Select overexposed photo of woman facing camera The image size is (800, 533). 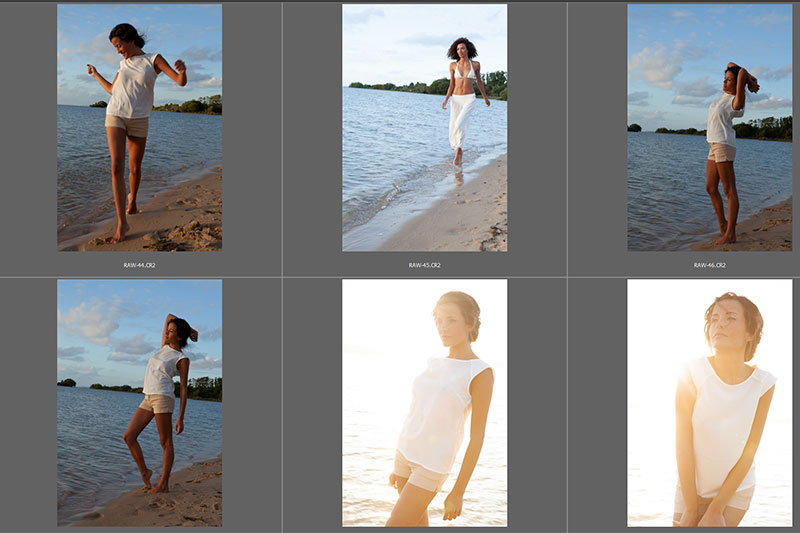pyautogui.click(x=710, y=402)
